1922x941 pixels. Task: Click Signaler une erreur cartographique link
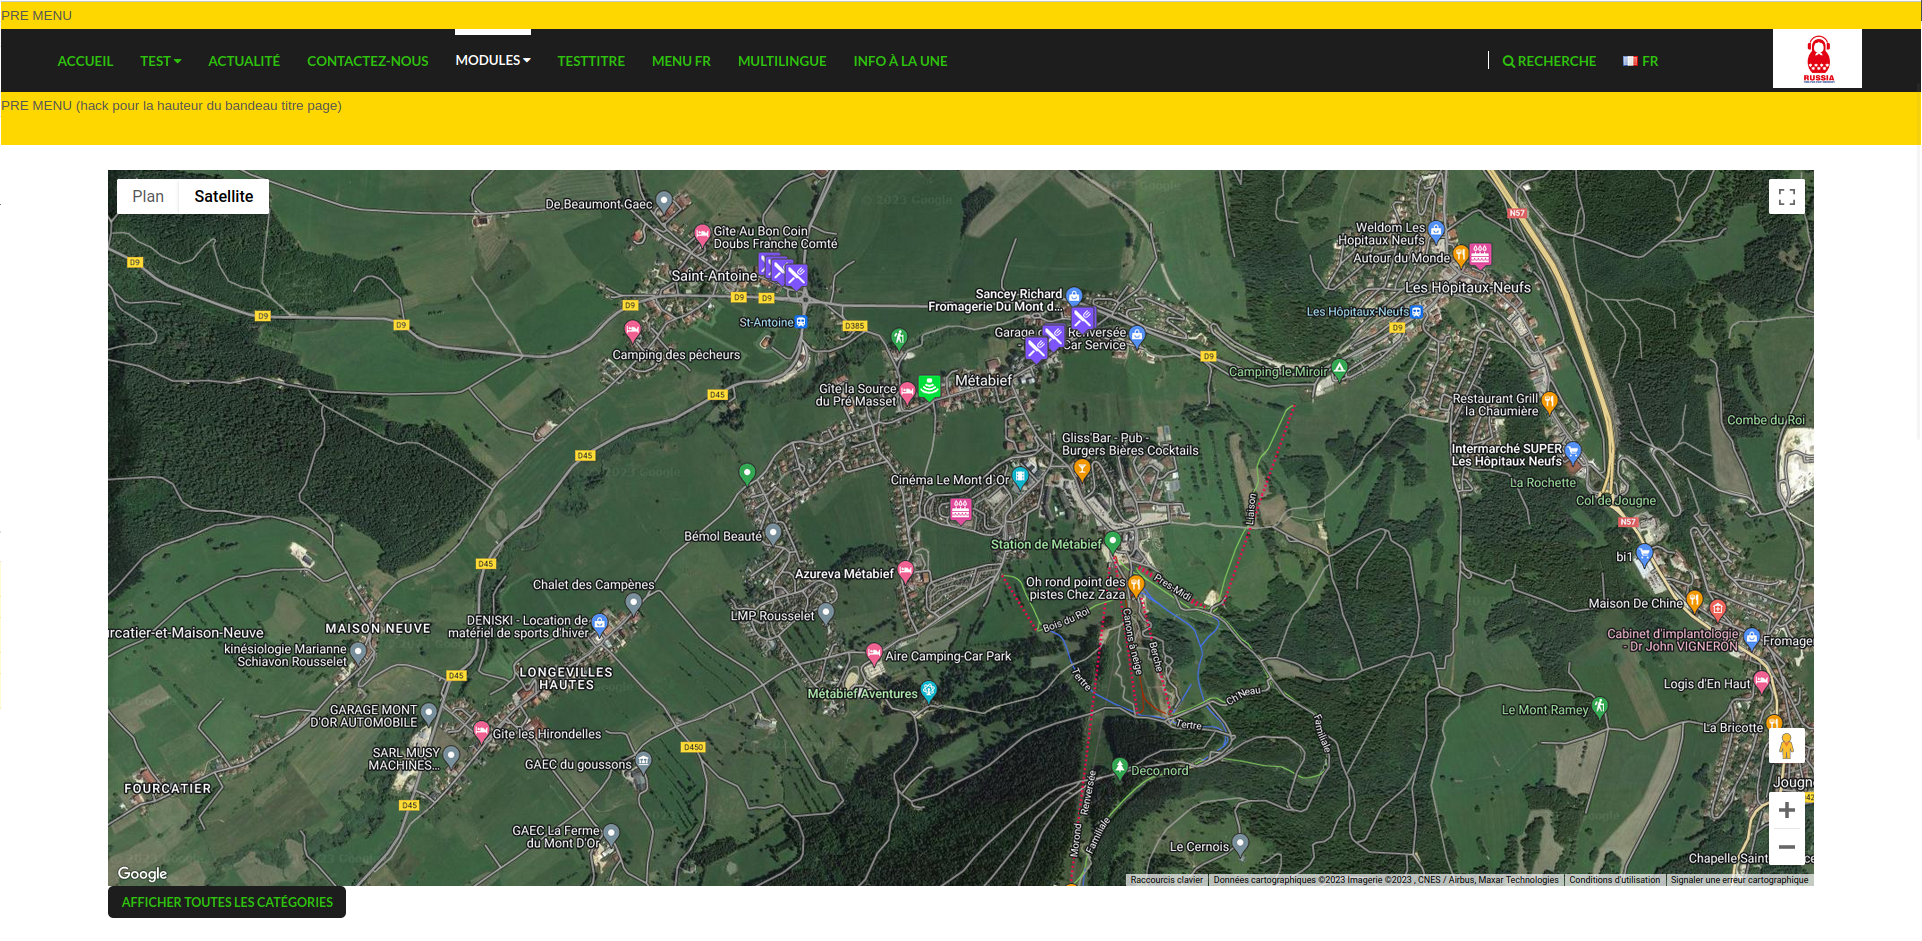coord(1739,880)
